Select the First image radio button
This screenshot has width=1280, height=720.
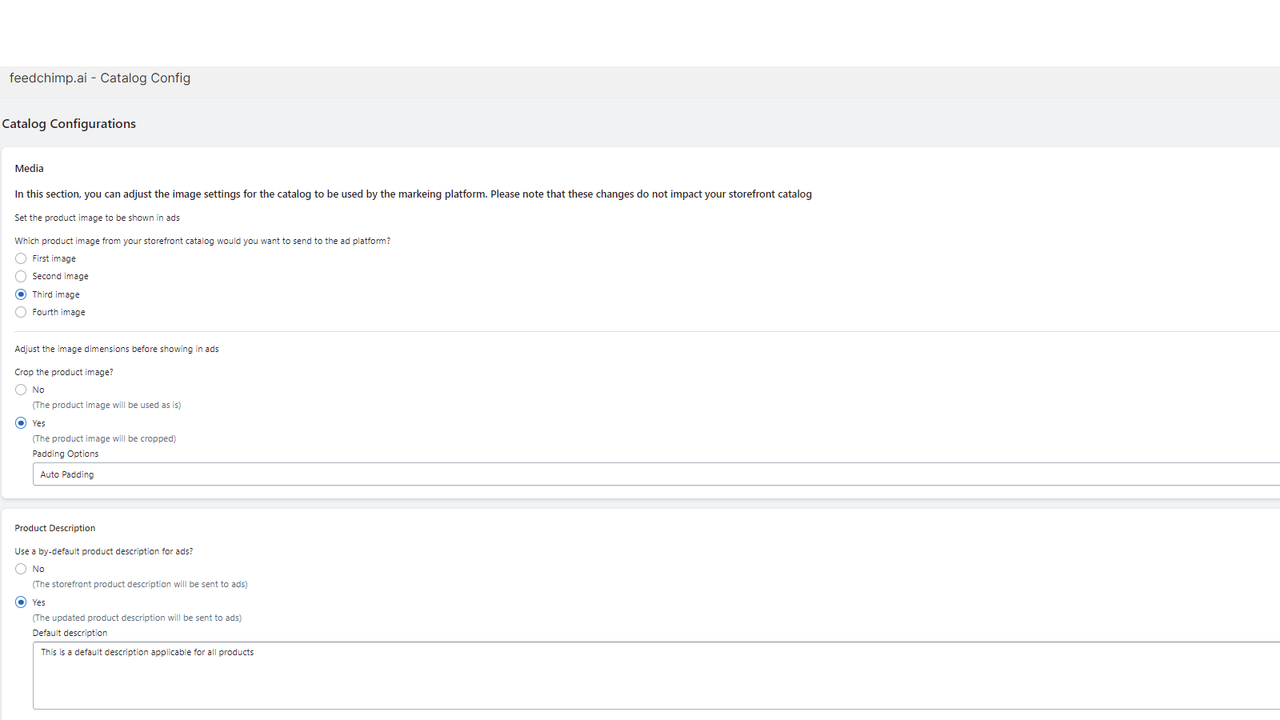(21, 259)
